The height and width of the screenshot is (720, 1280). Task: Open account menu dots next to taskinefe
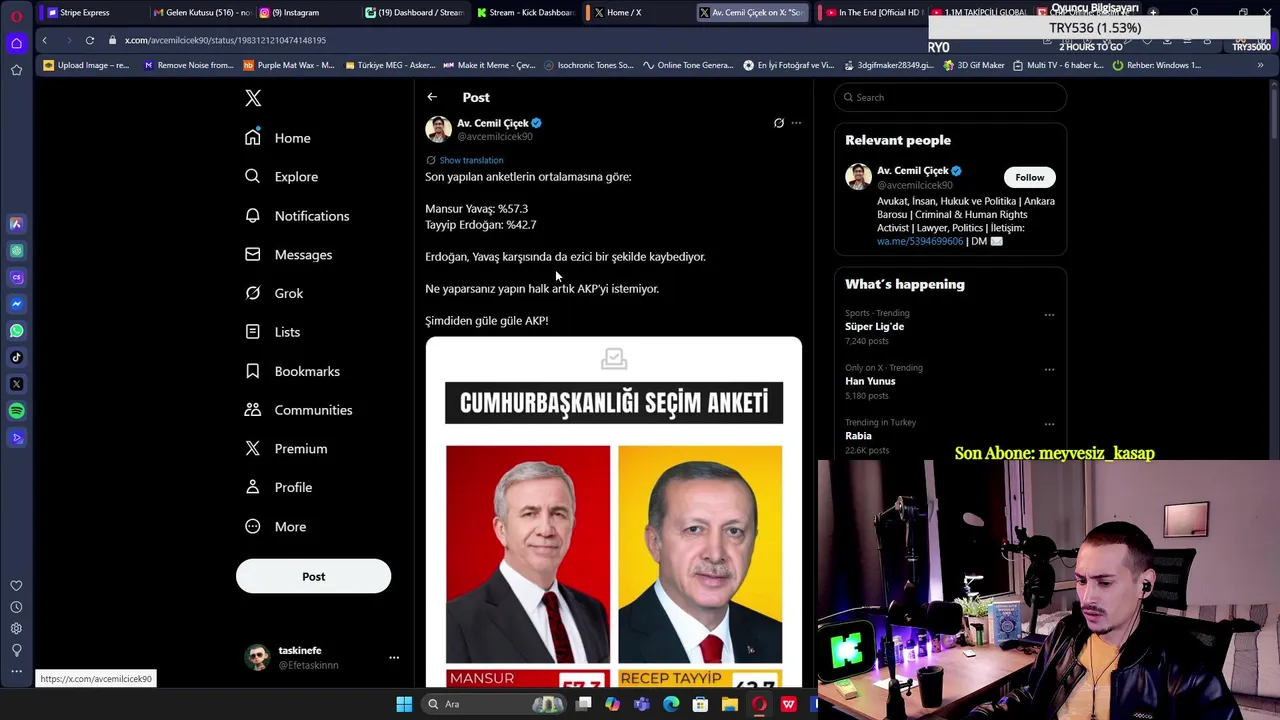pos(394,658)
